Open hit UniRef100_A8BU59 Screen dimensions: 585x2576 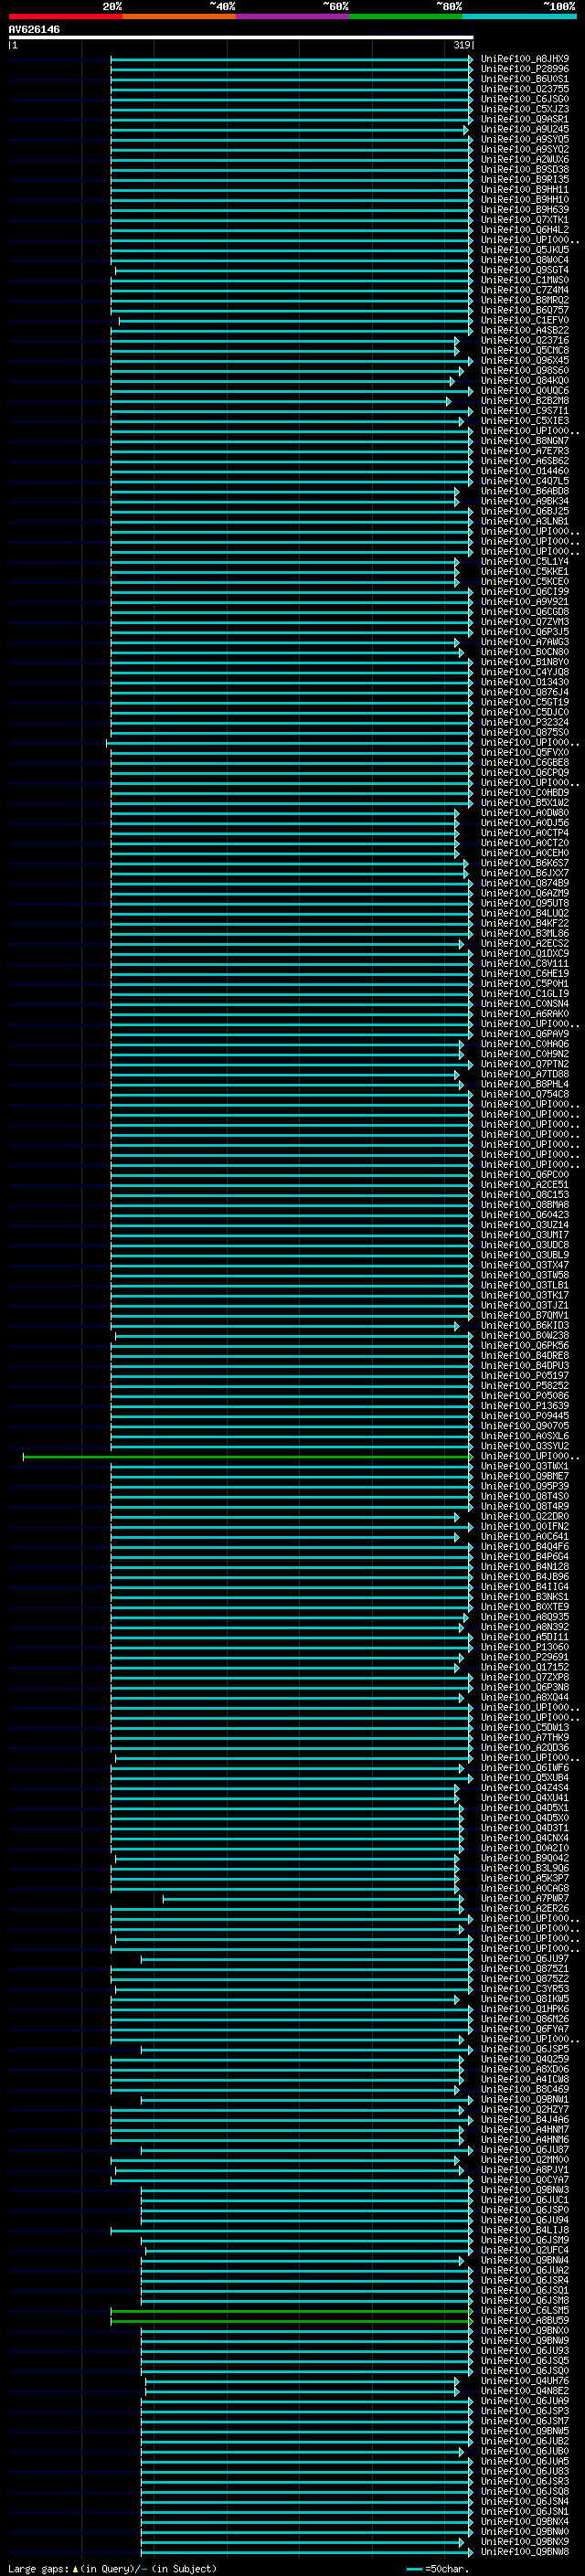coord(525,2320)
